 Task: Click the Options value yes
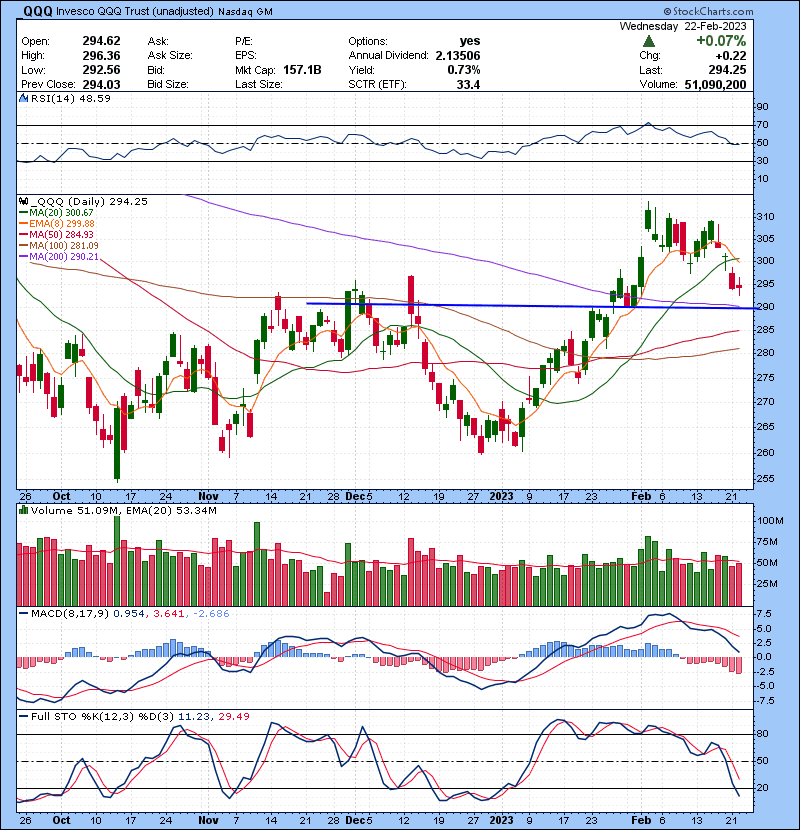pyautogui.click(x=470, y=41)
